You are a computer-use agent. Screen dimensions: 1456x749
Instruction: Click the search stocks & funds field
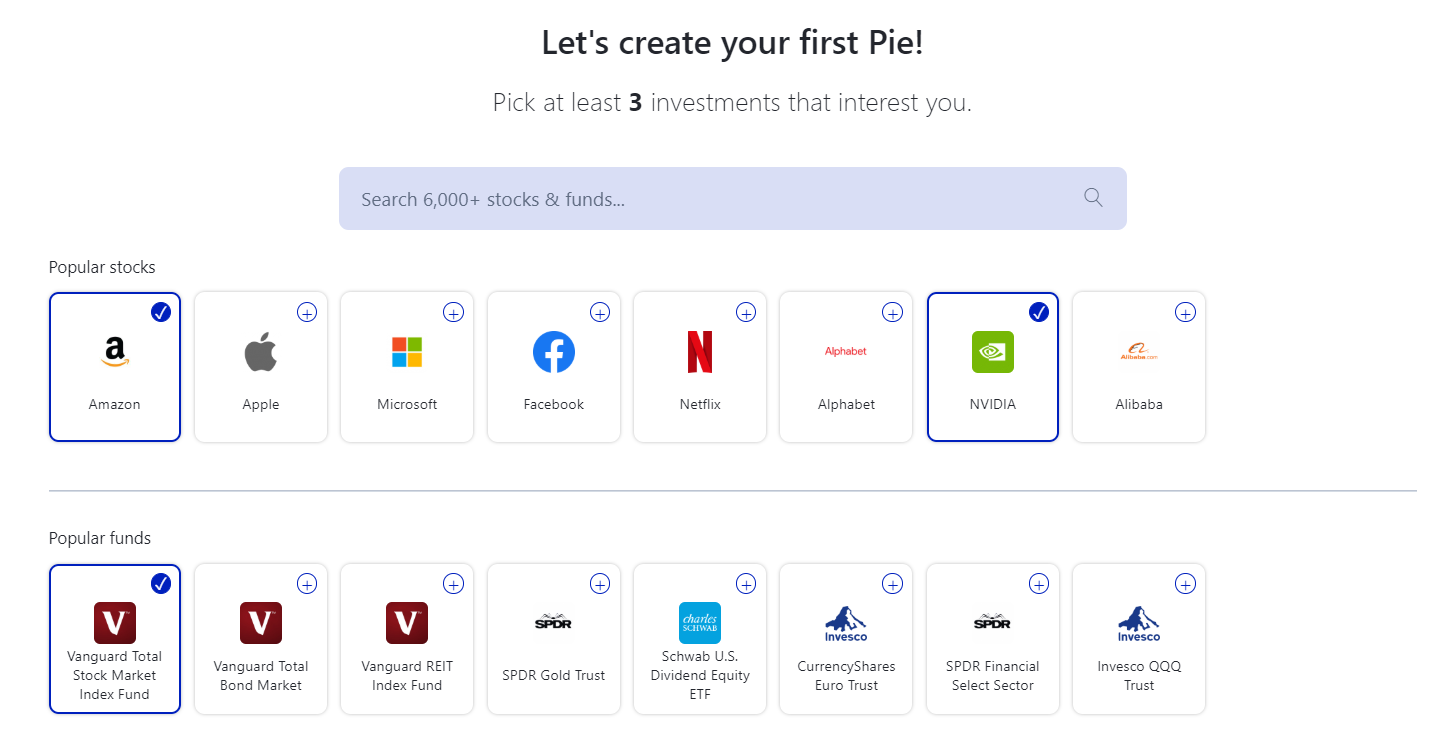(x=733, y=198)
